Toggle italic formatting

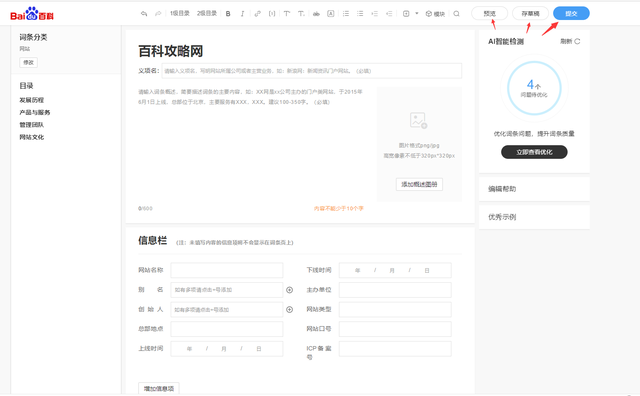[x=242, y=13]
